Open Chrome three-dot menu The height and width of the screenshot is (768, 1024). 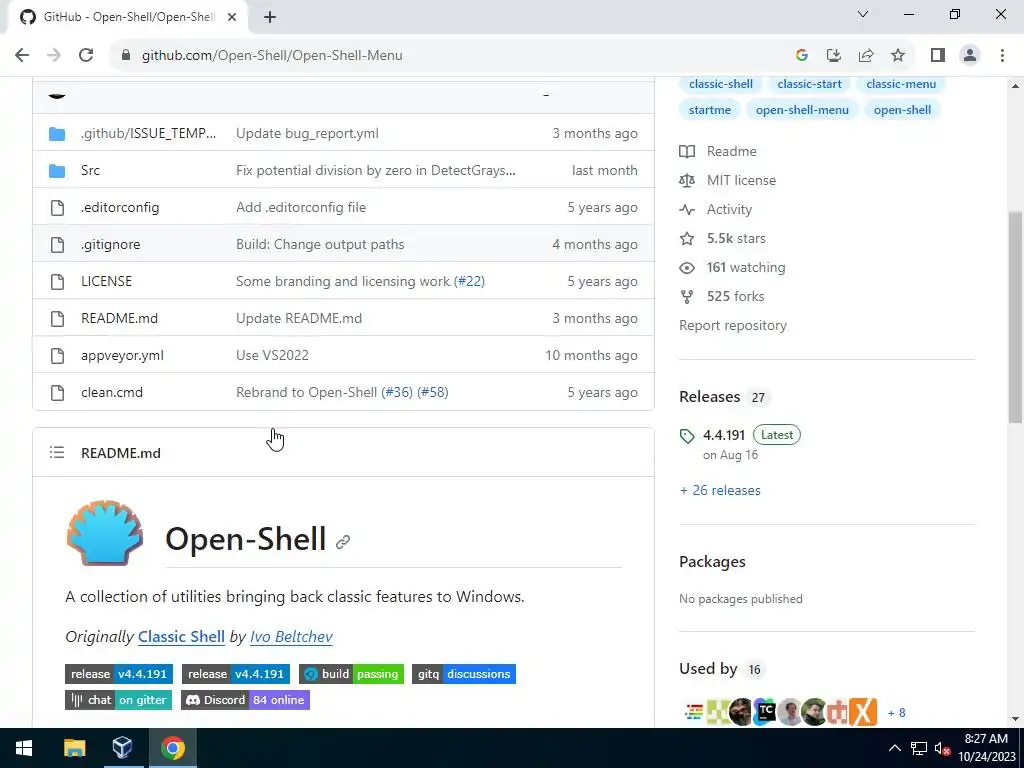(x=1002, y=56)
